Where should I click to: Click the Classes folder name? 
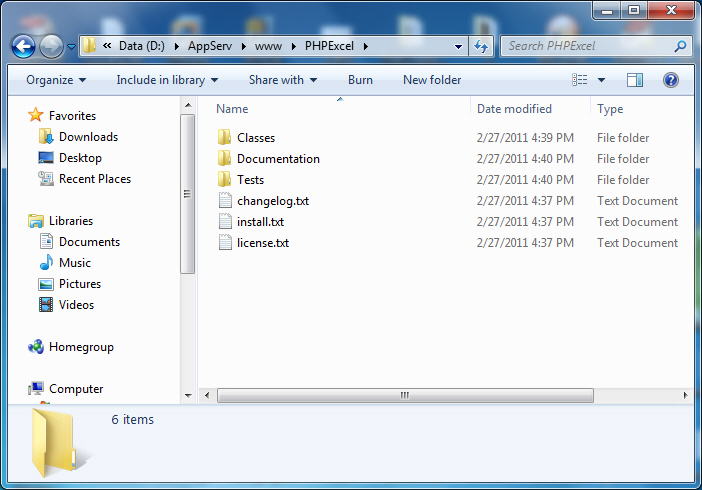pyautogui.click(x=256, y=138)
